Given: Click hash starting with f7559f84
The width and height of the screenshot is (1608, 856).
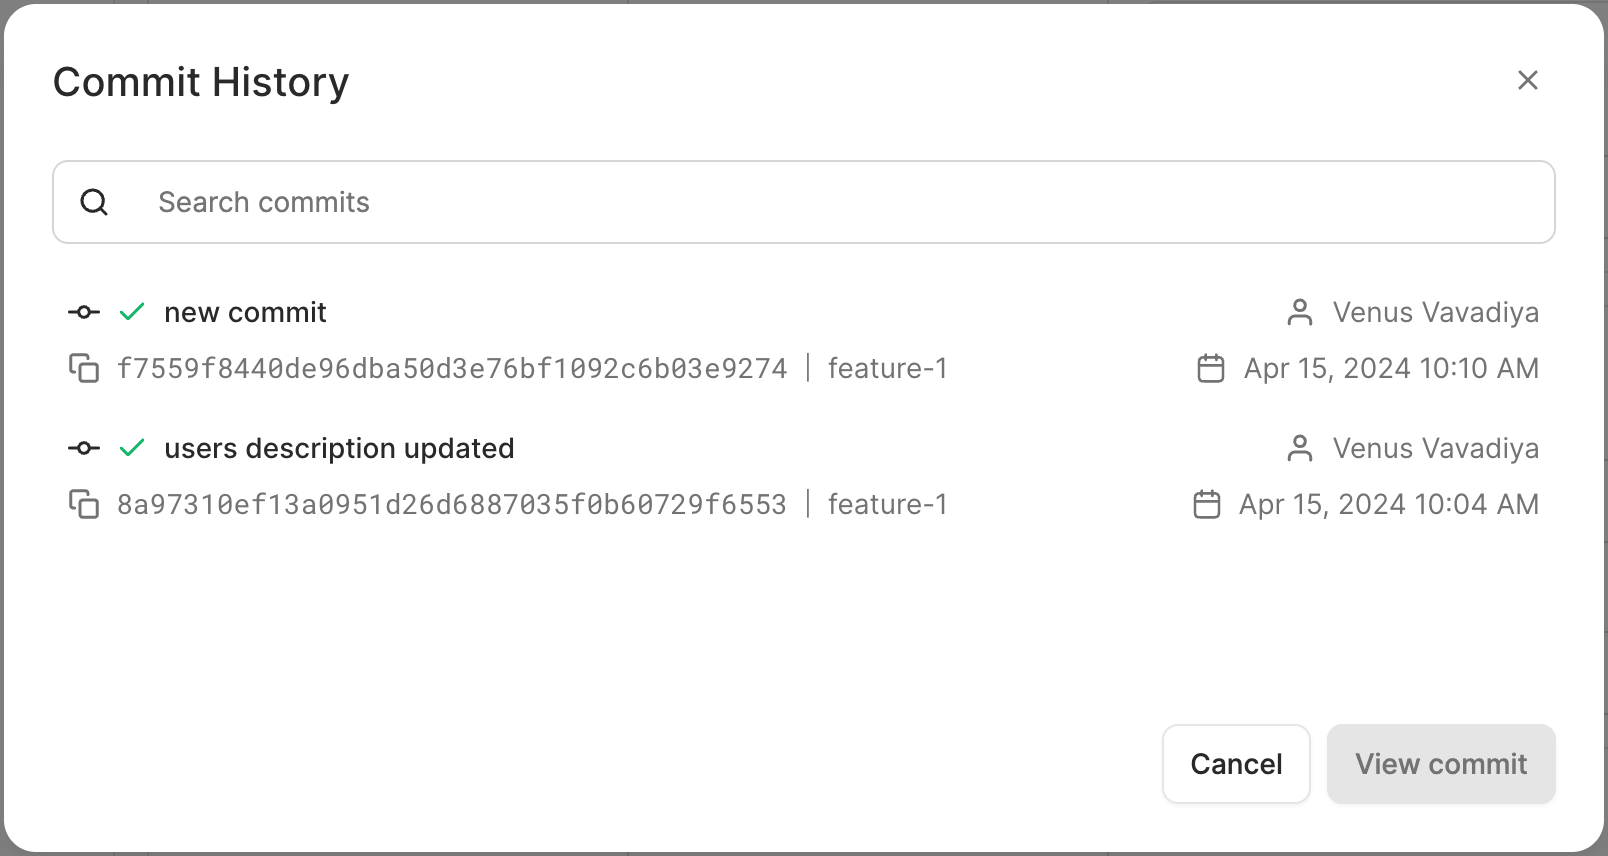Looking at the screenshot, I should pos(452,369).
